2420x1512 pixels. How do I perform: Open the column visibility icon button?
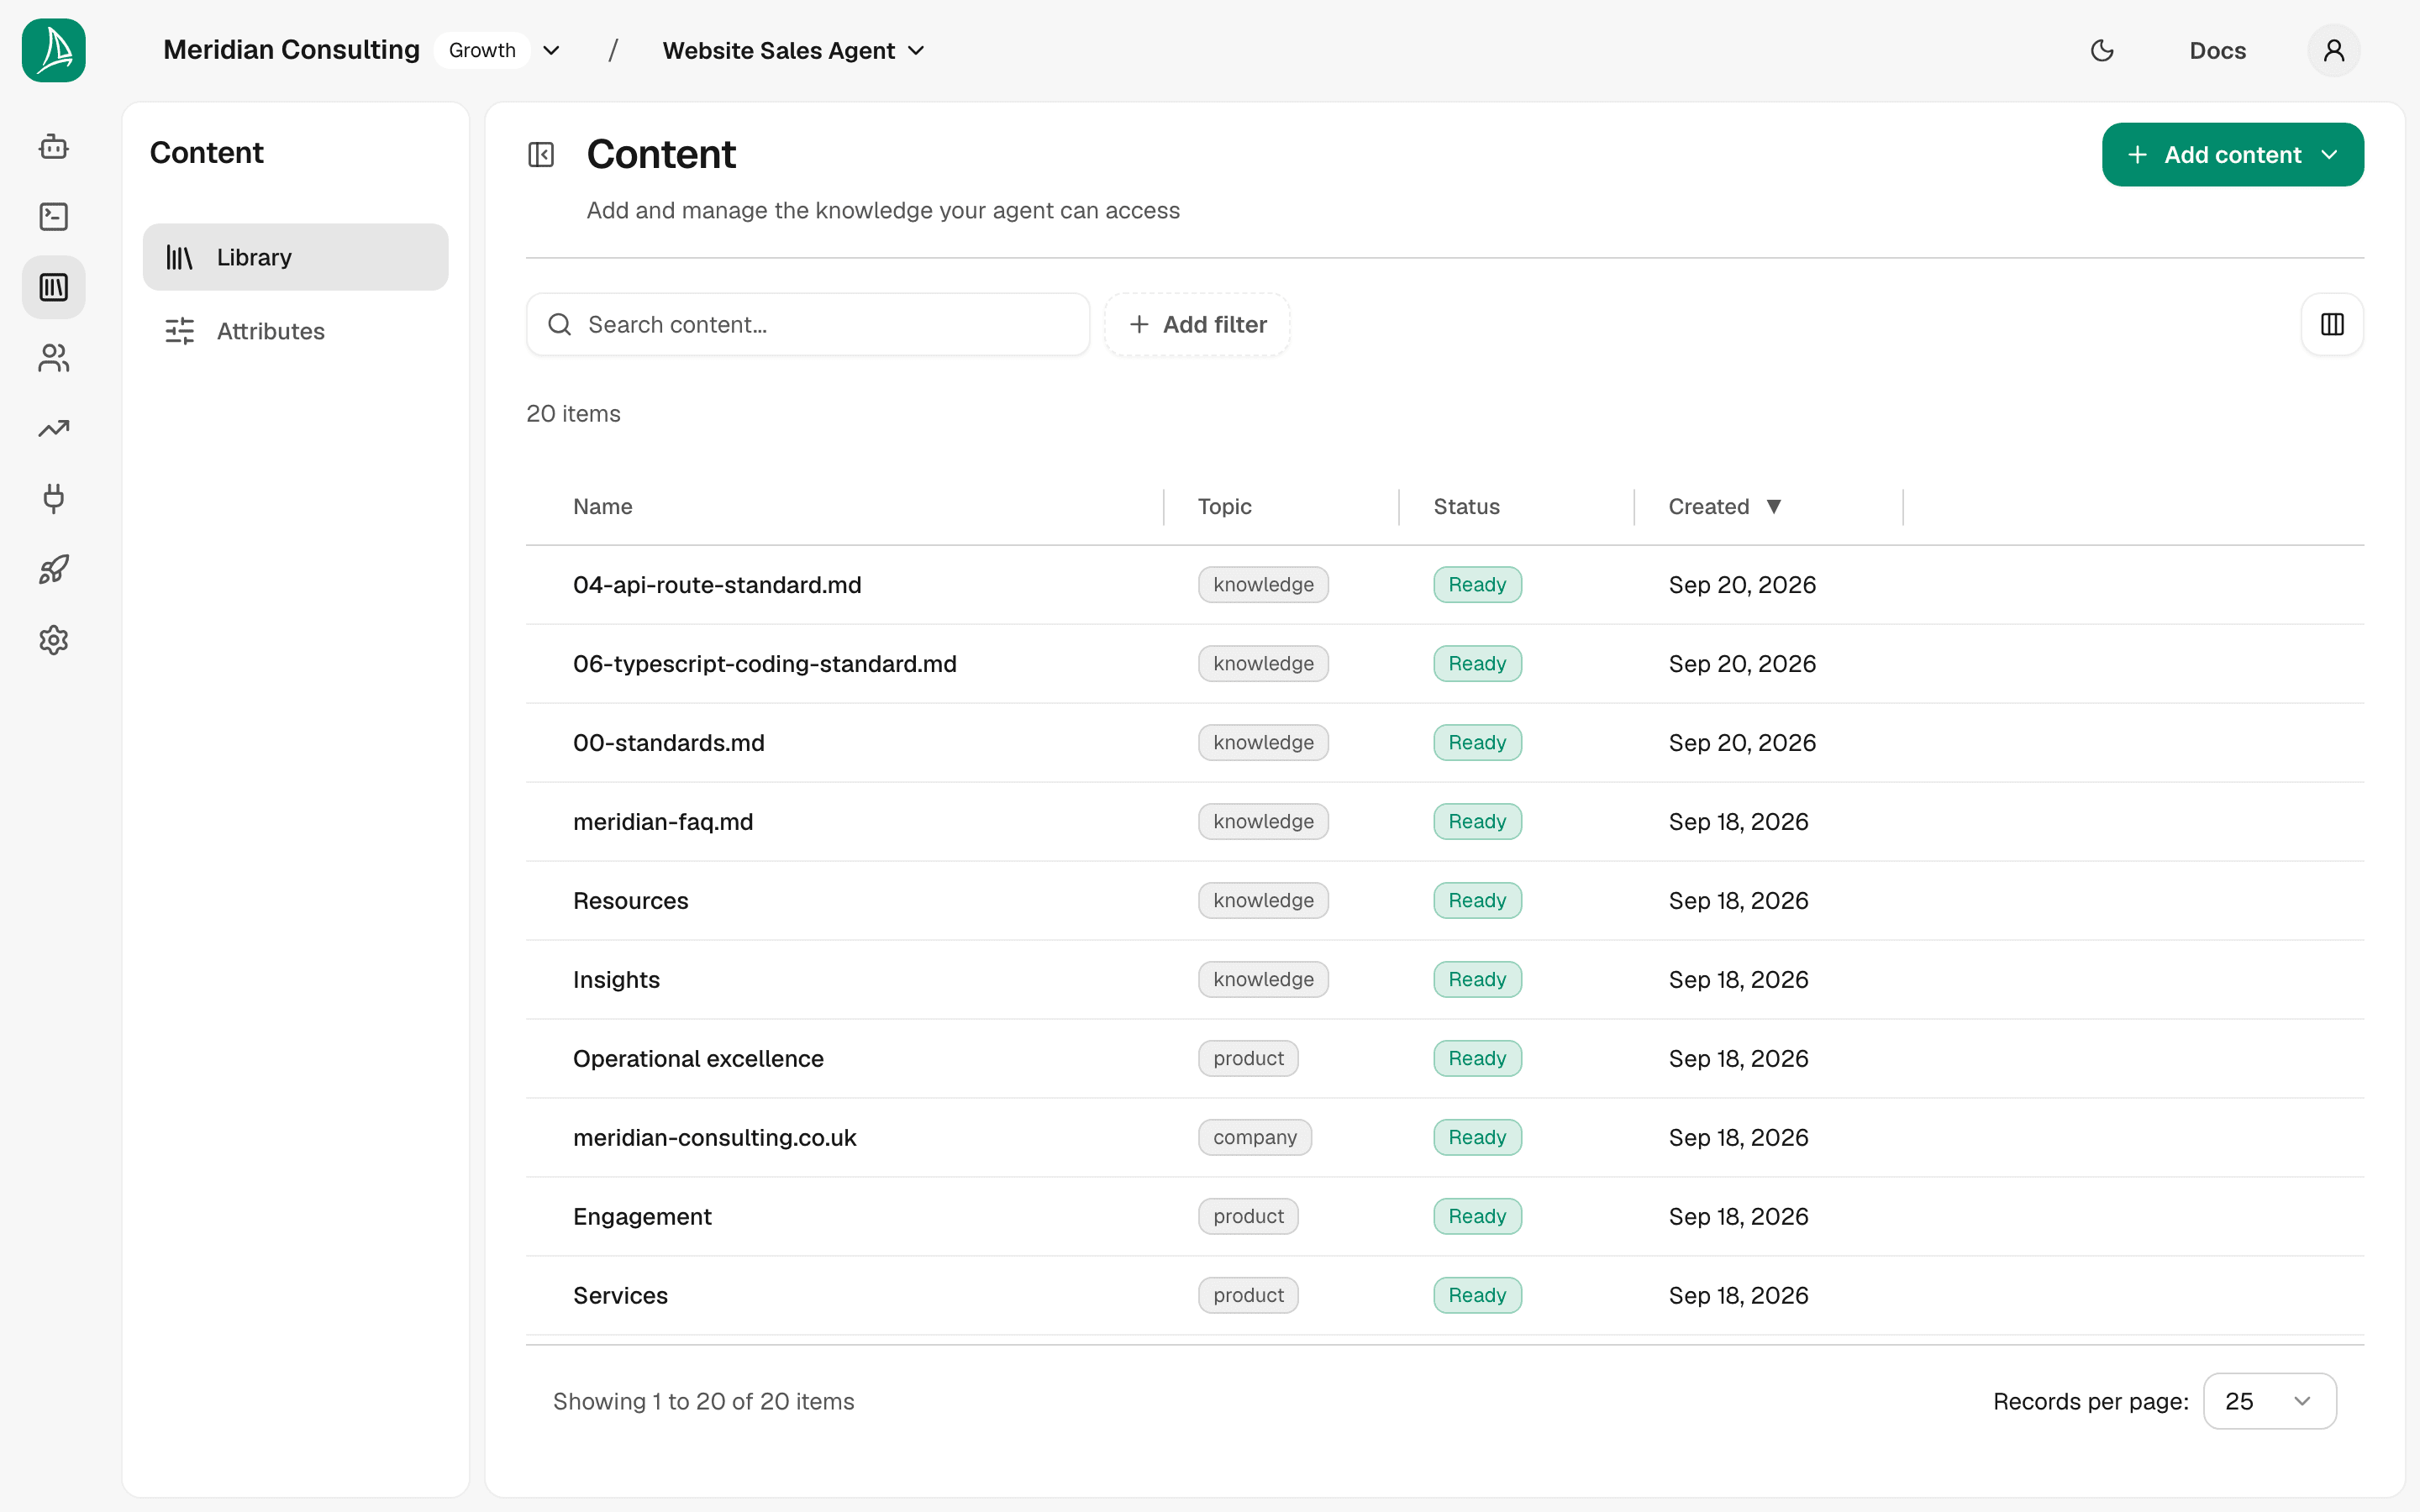point(2332,324)
